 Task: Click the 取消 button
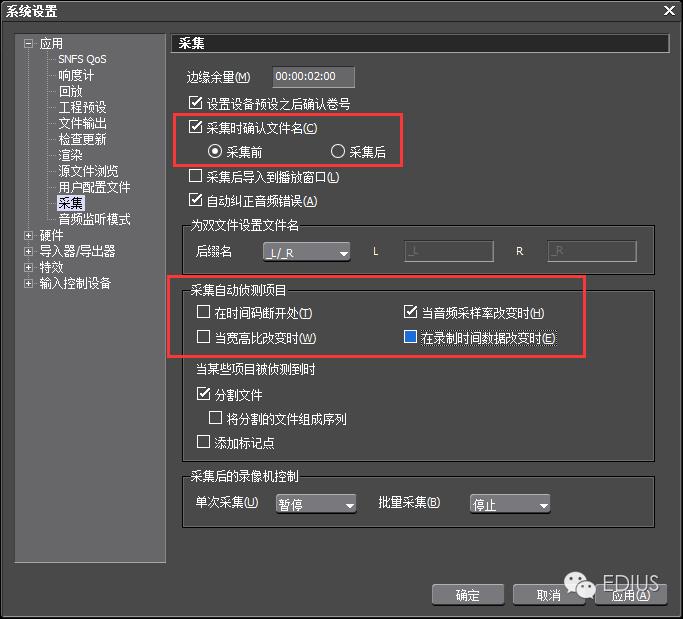point(549,595)
